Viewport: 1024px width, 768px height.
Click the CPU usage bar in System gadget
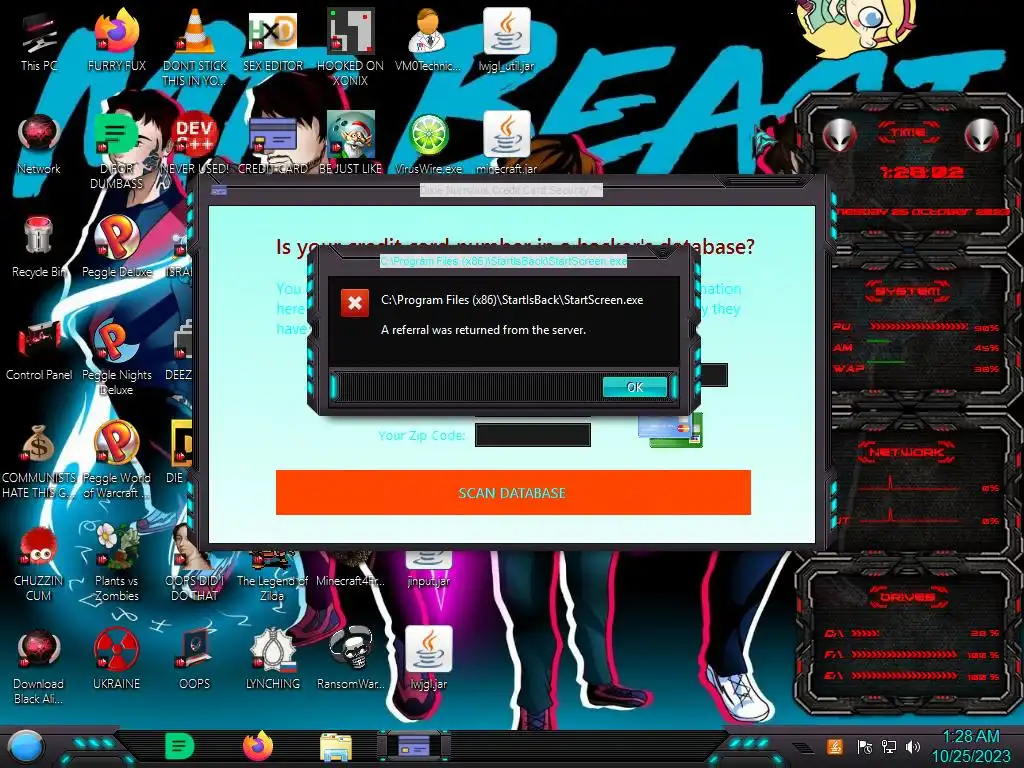tap(919, 327)
